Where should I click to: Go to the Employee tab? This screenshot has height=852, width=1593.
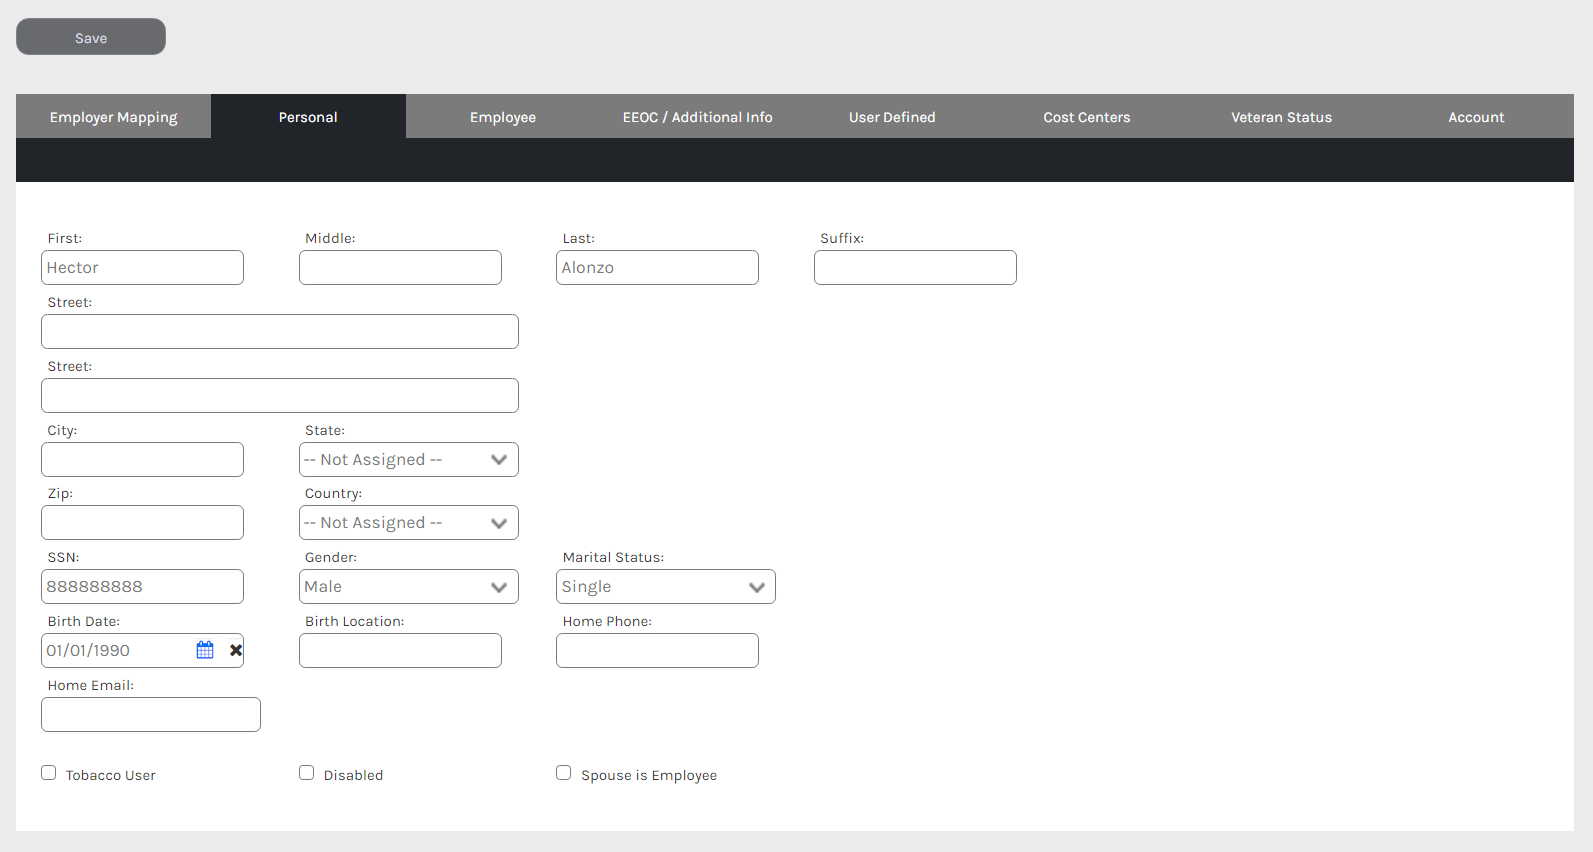[x=503, y=116]
